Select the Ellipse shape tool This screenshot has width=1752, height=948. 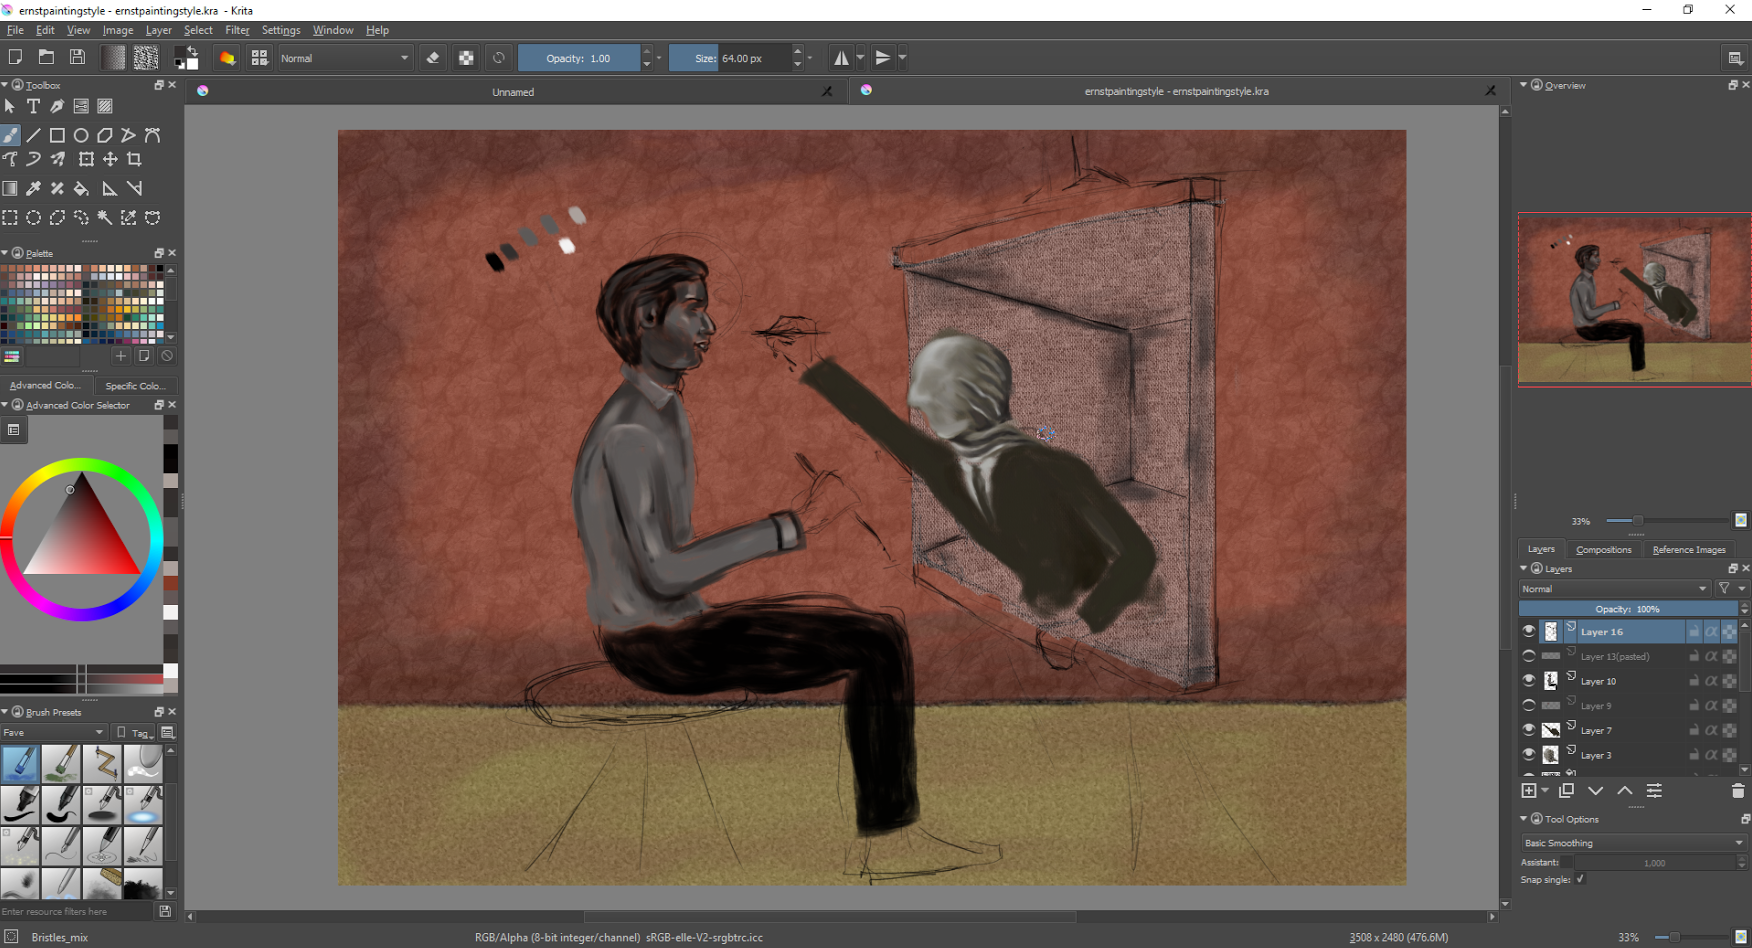pos(81,135)
